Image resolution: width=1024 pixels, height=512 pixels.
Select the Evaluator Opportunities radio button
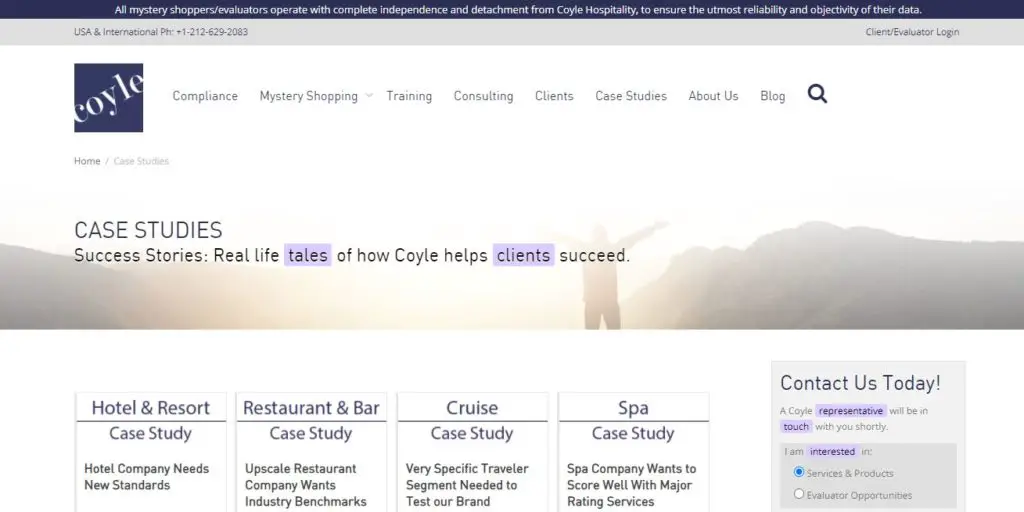tap(799, 494)
